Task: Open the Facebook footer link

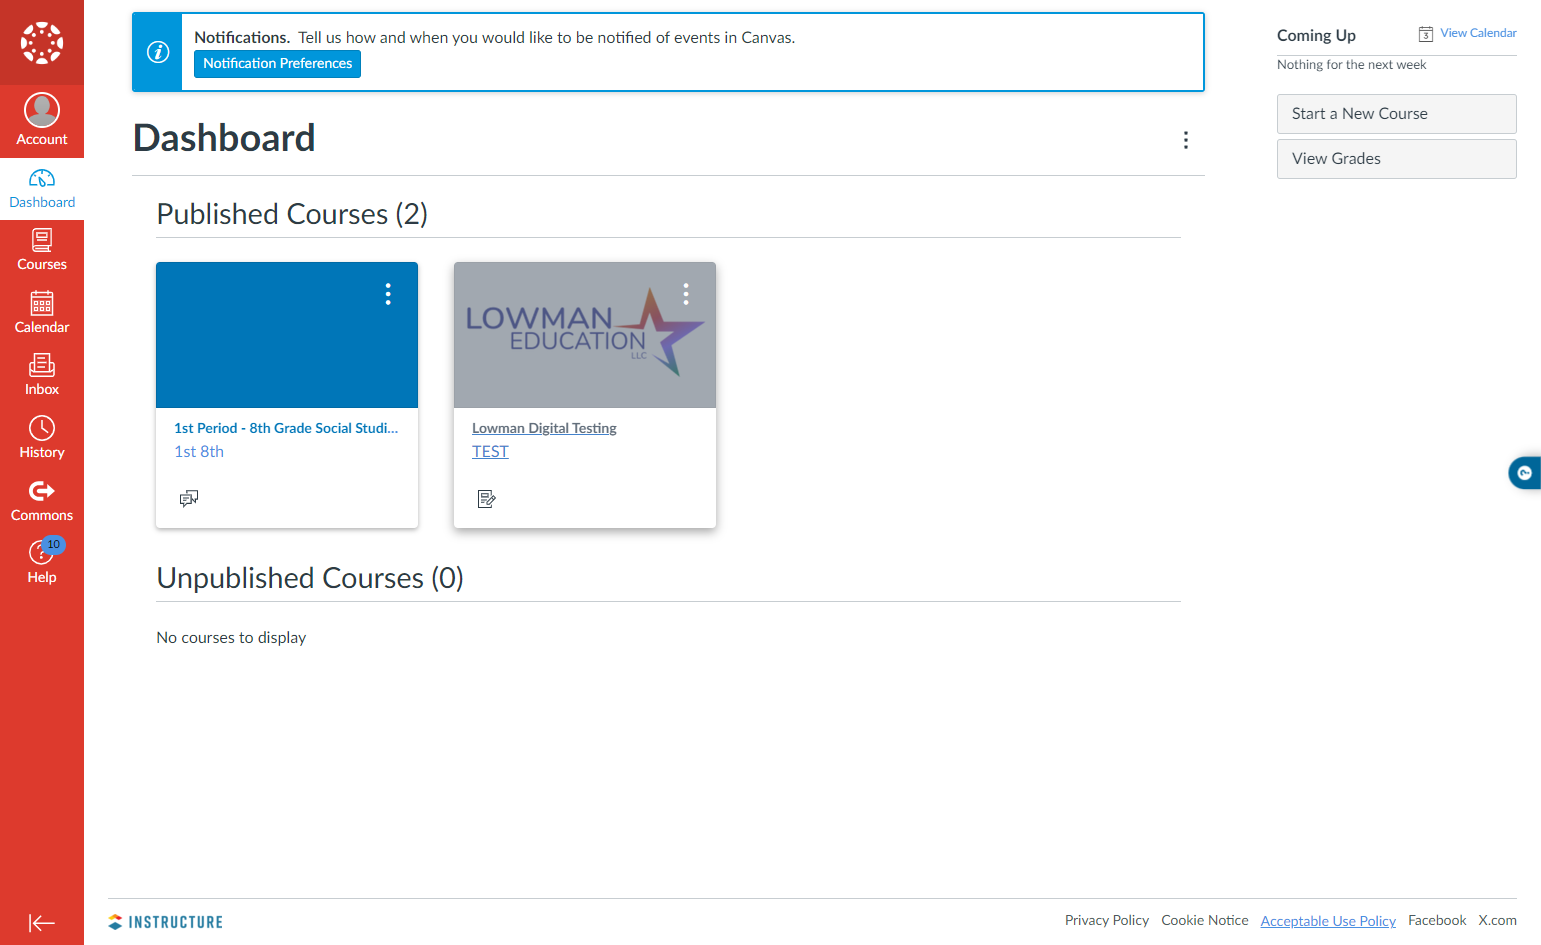Action: [x=1437, y=921]
